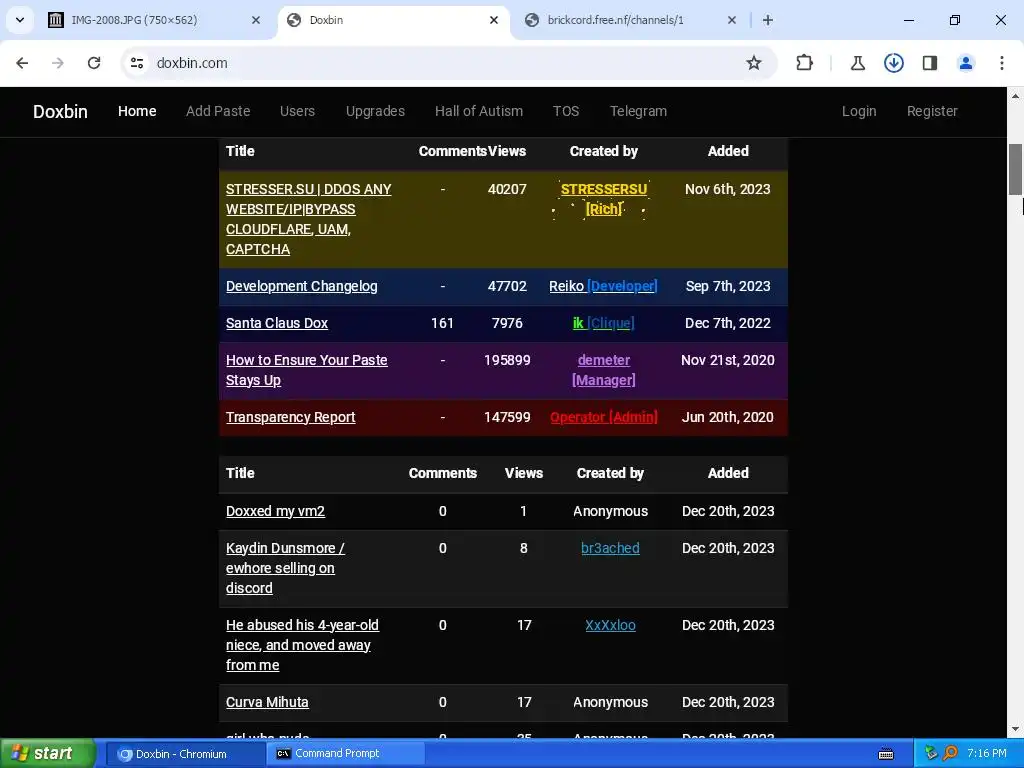Click the Doxbin site logo text
The width and height of the screenshot is (1024, 768).
60,112
